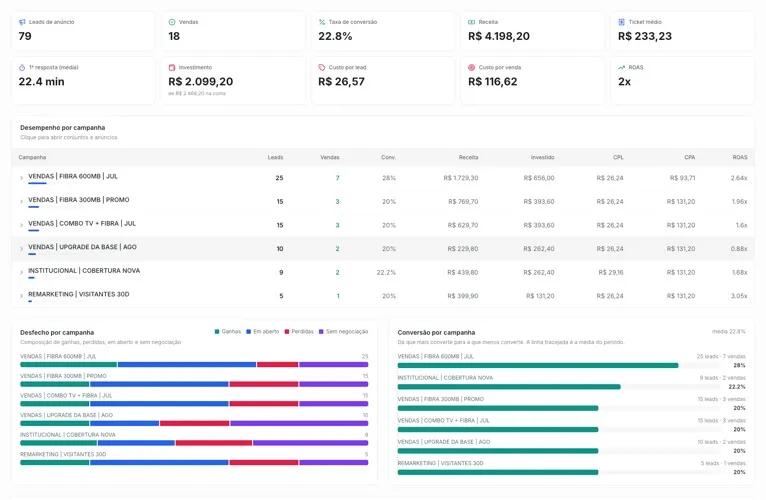This screenshot has height=500, width=766.
Task: Toggle the Perdidas legend red swatch
Action: point(287,331)
